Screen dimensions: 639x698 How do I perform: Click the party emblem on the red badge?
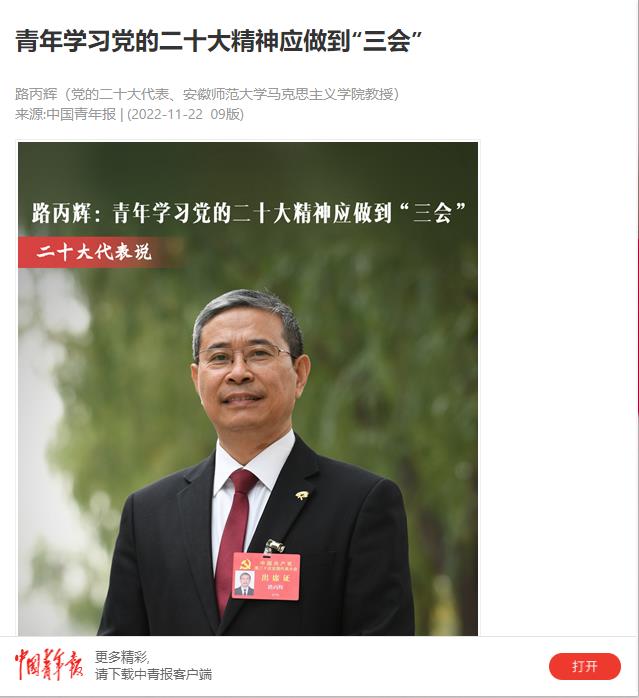tap(244, 565)
